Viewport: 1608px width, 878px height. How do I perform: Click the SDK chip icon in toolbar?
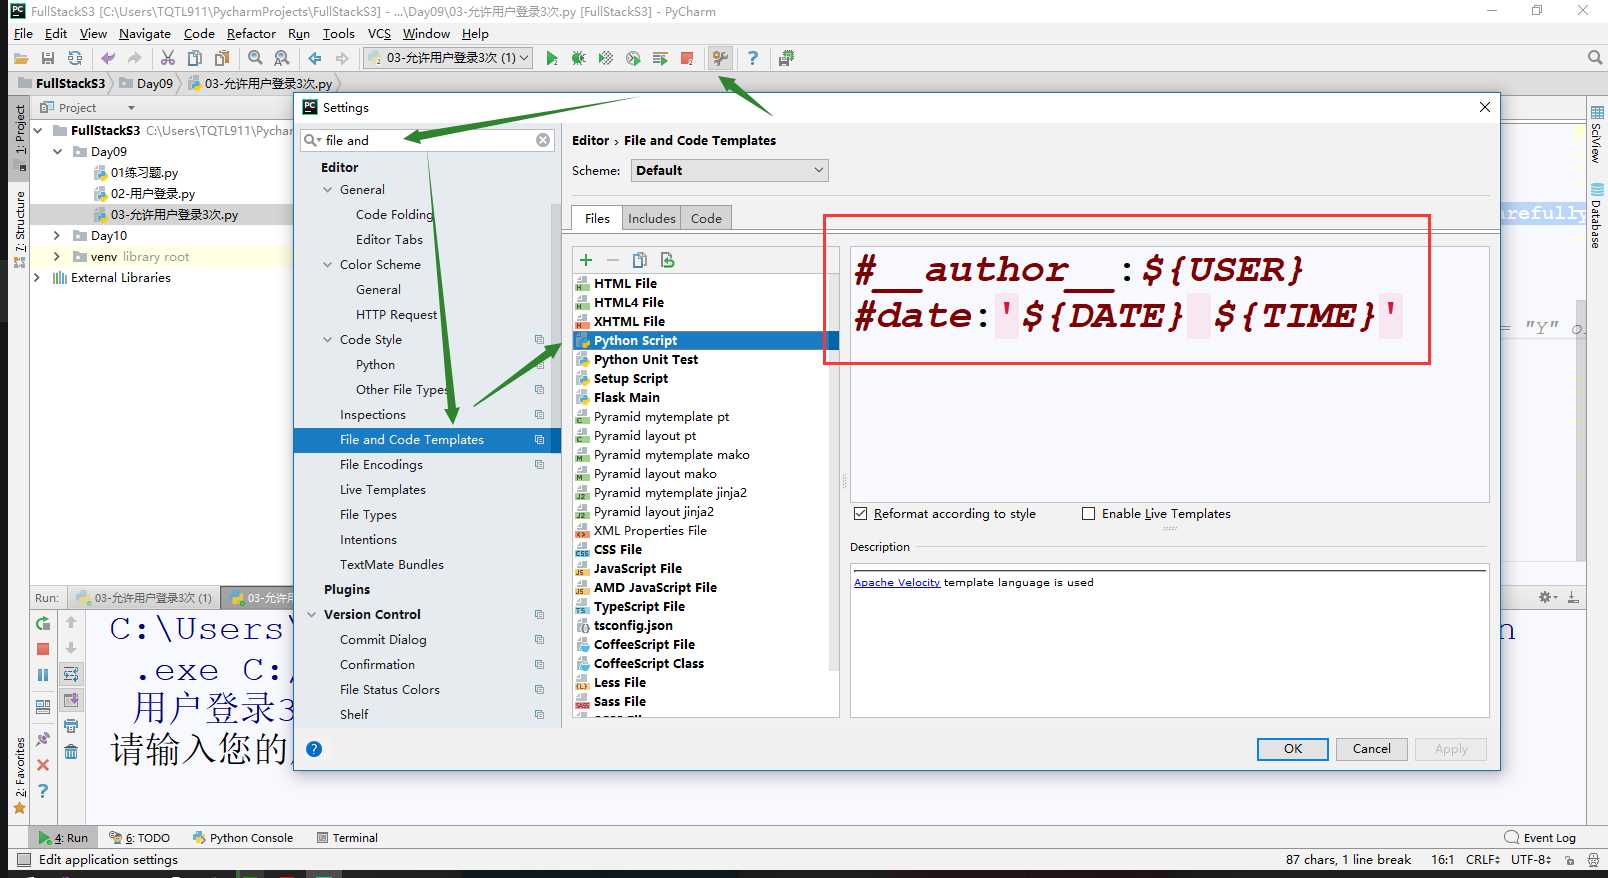point(786,58)
